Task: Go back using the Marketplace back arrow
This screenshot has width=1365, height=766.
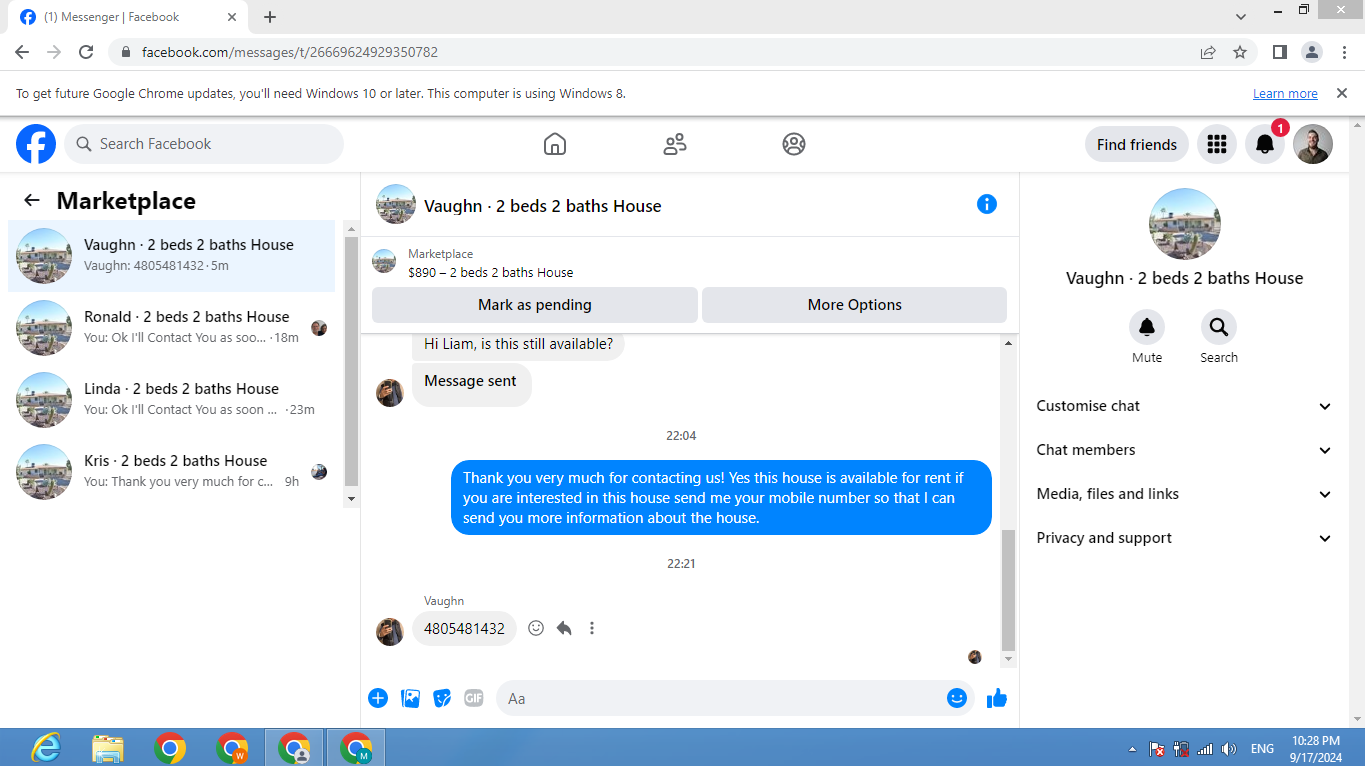Action: [32, 200]
